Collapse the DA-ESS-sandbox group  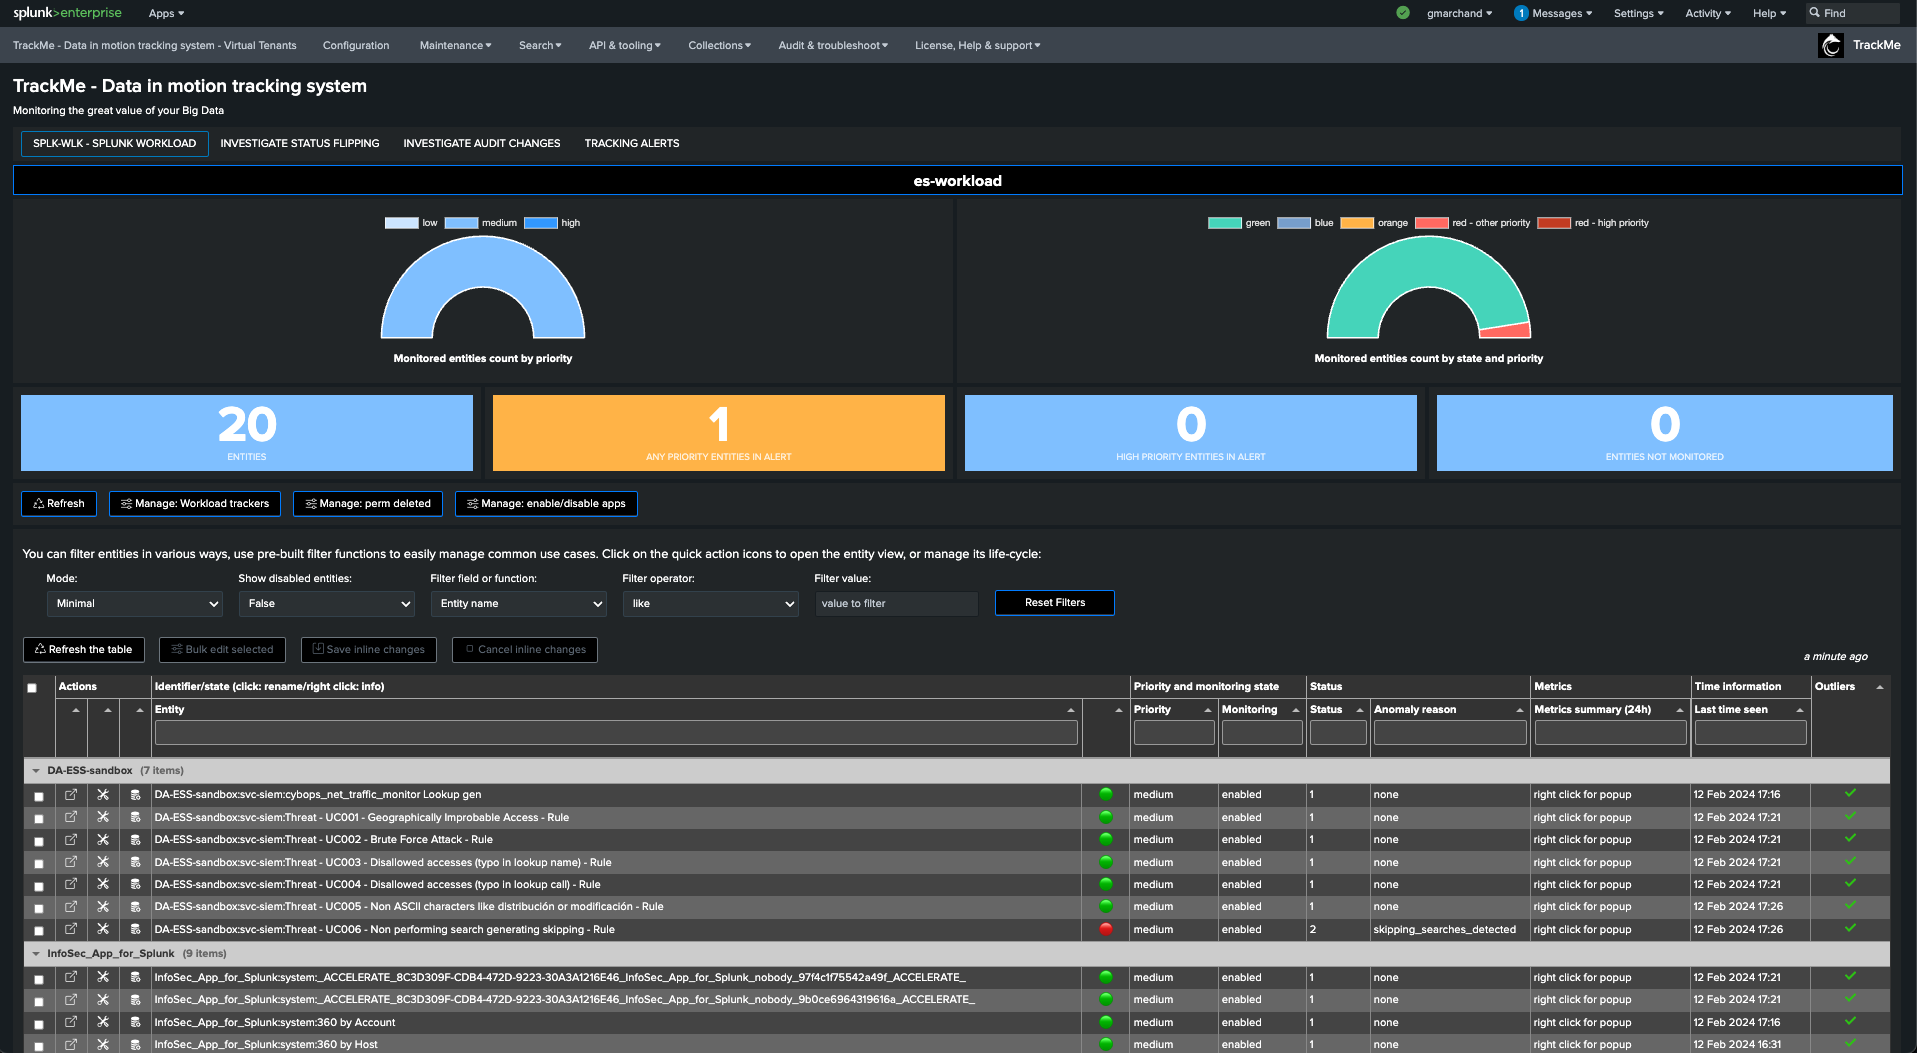(36, 771)
